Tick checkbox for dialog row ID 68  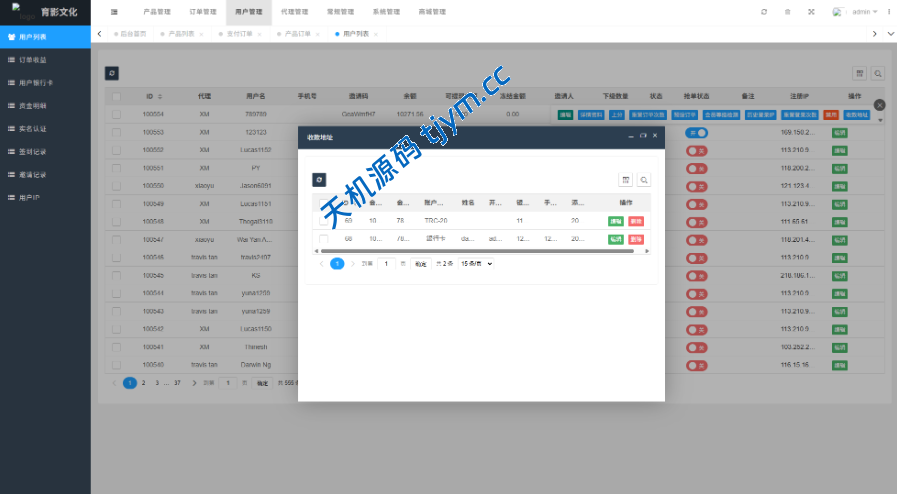(323, 239)
